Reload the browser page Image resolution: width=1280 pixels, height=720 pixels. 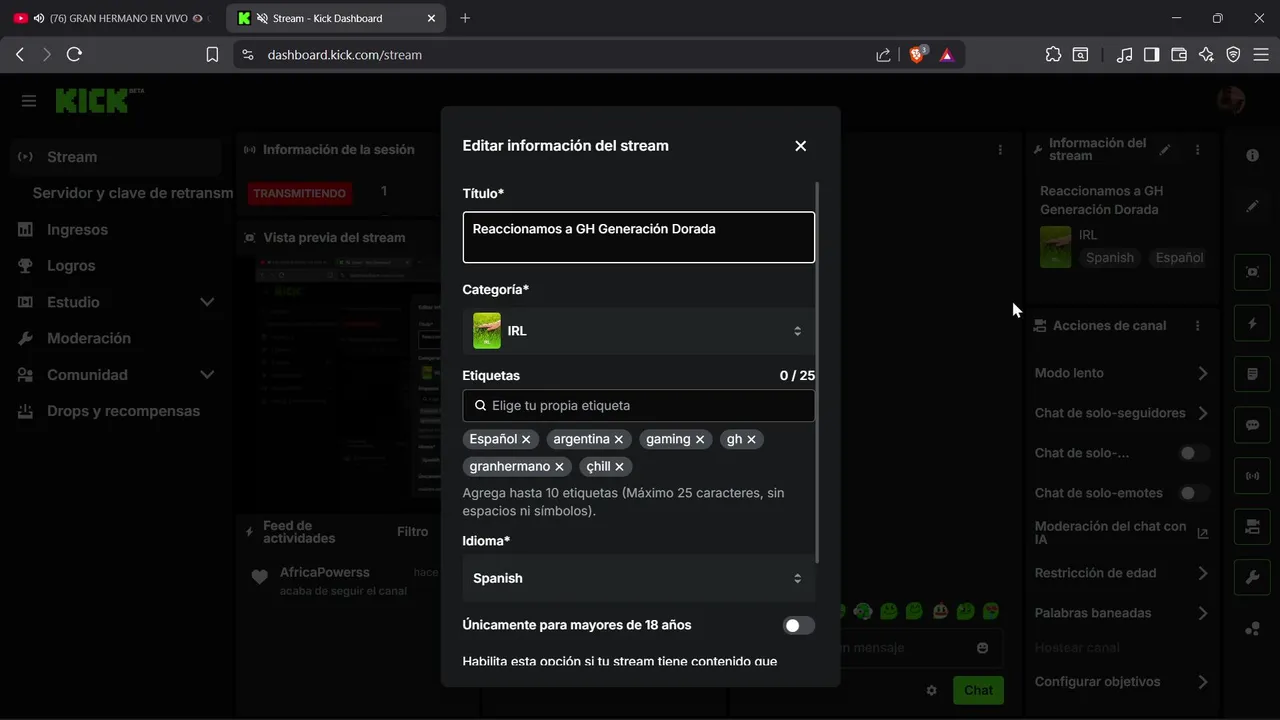74,55
